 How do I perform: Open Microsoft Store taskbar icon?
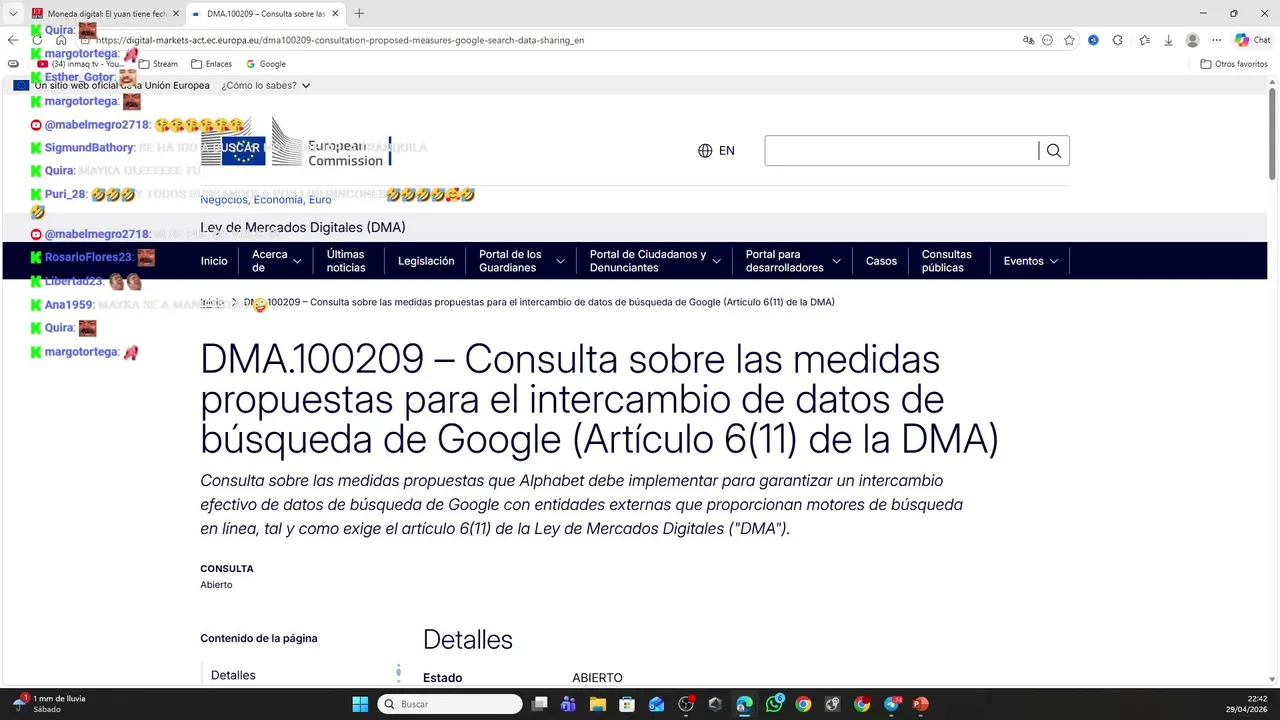point(627,704)
